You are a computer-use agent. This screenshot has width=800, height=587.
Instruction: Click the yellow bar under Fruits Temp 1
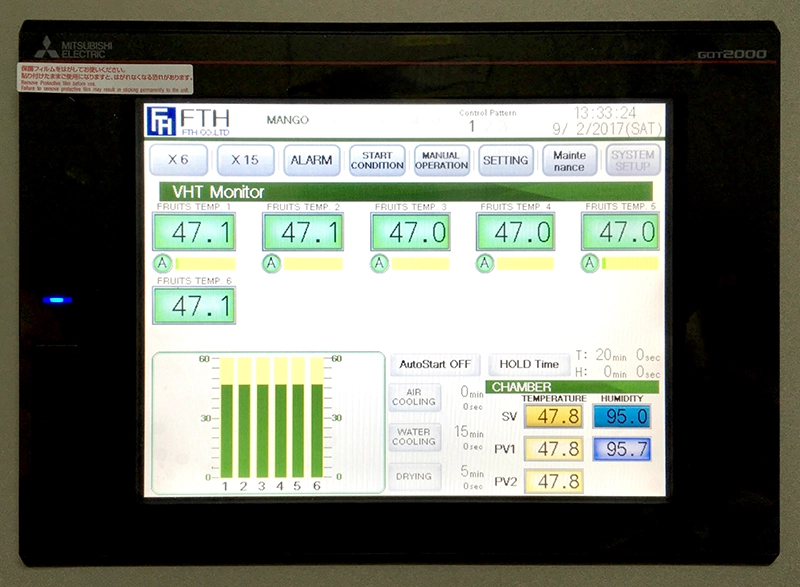(x=205, y=264)
